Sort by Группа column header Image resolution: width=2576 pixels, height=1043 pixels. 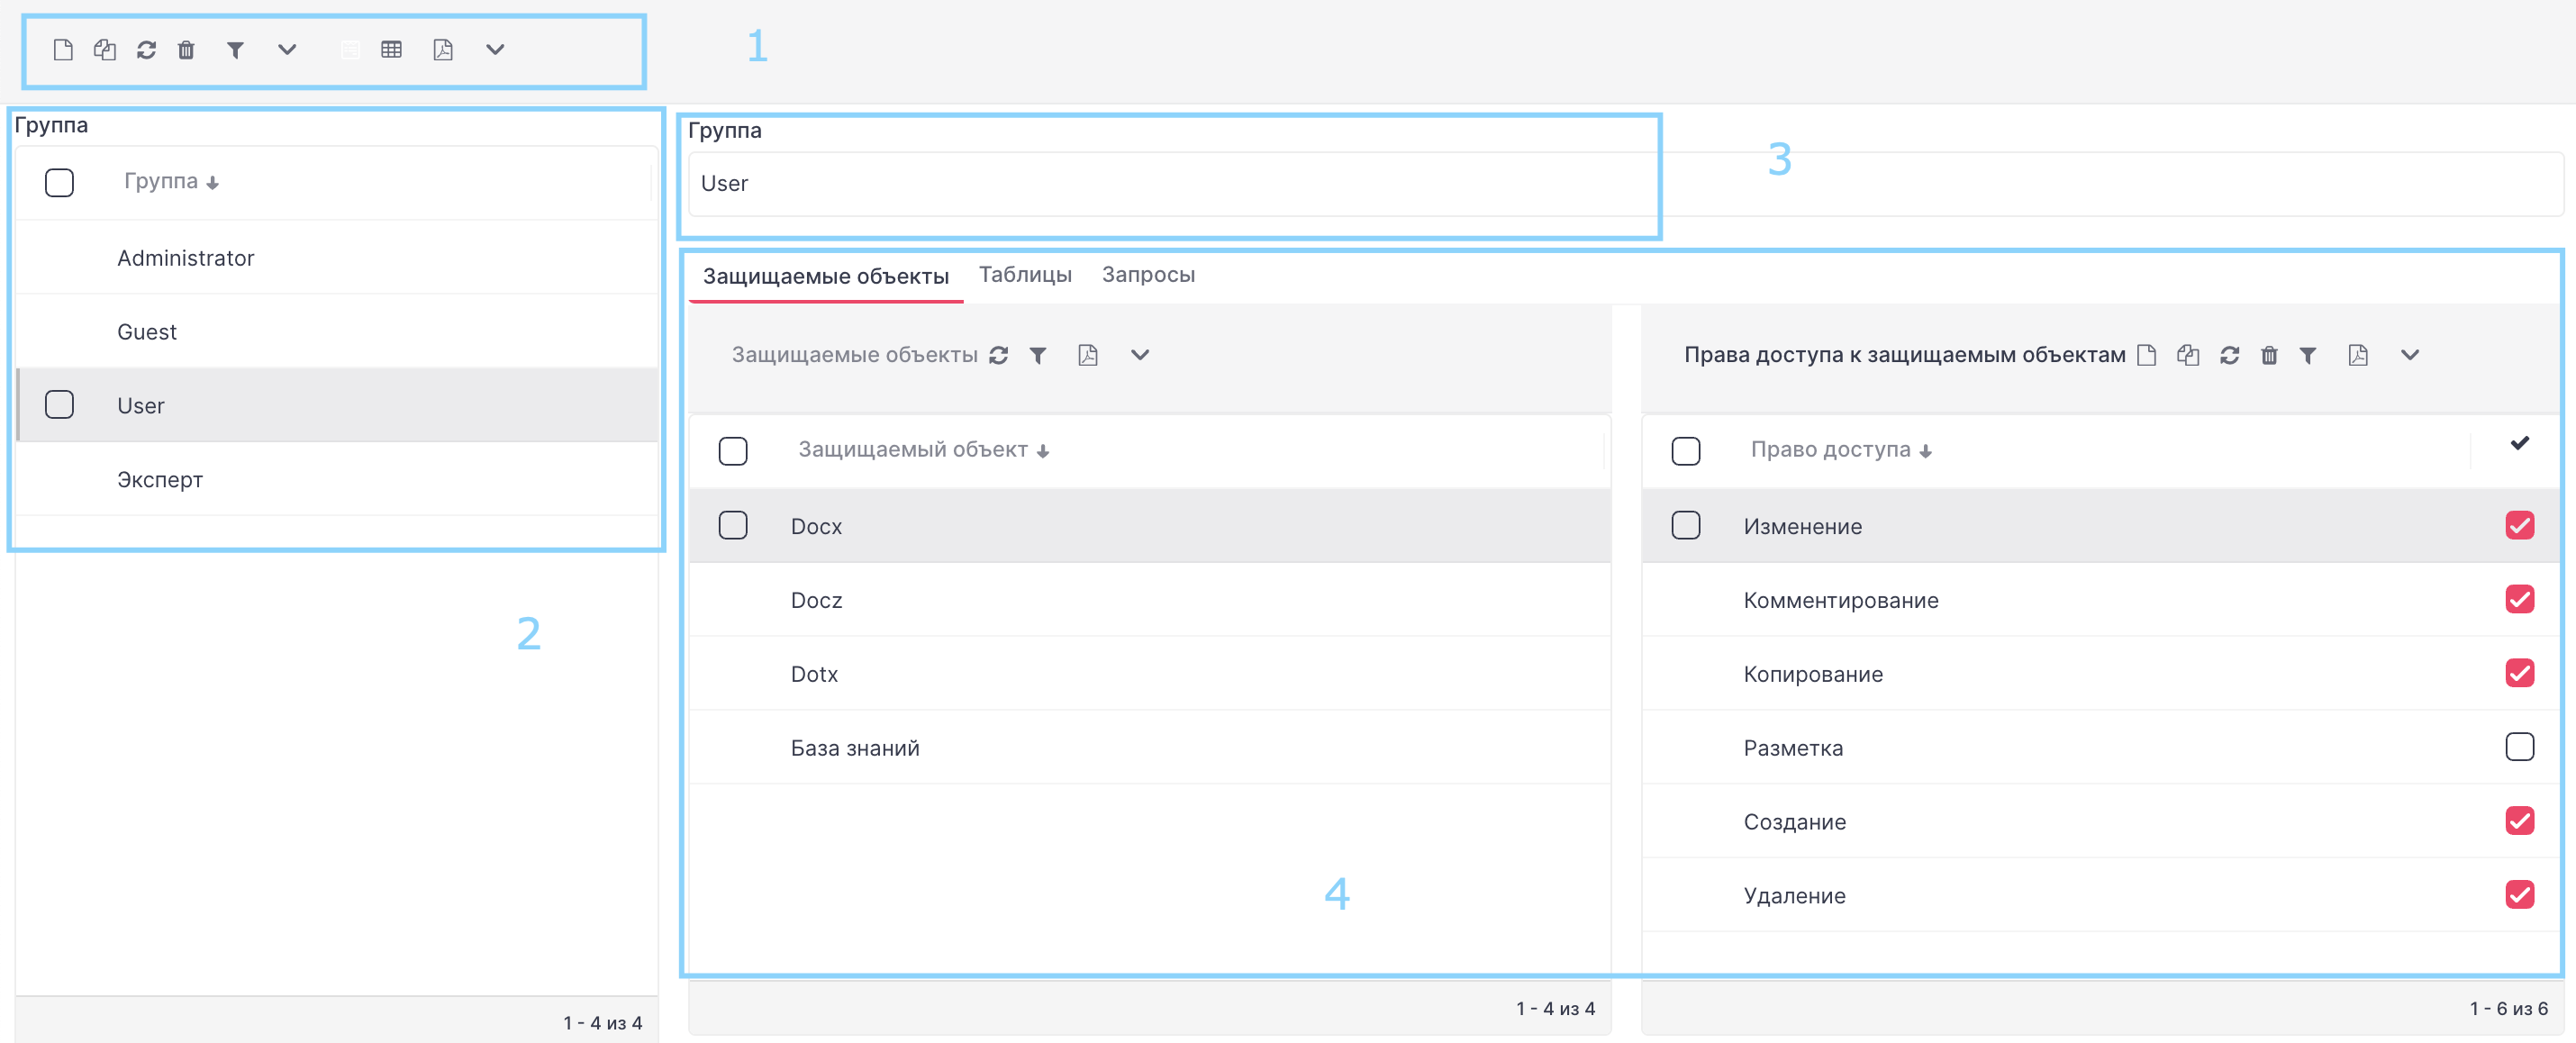[171, 182]
